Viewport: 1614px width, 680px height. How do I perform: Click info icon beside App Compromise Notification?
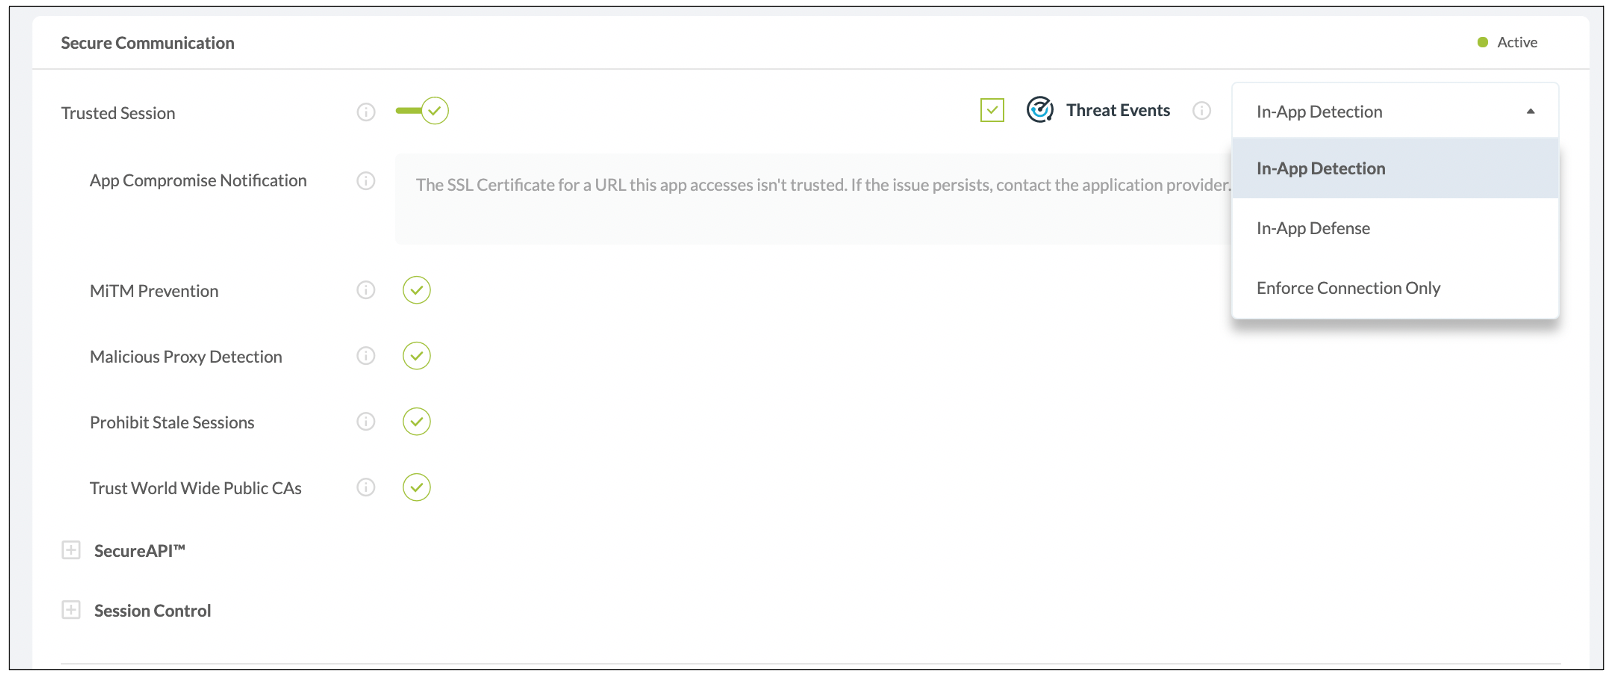coord(366,181)
